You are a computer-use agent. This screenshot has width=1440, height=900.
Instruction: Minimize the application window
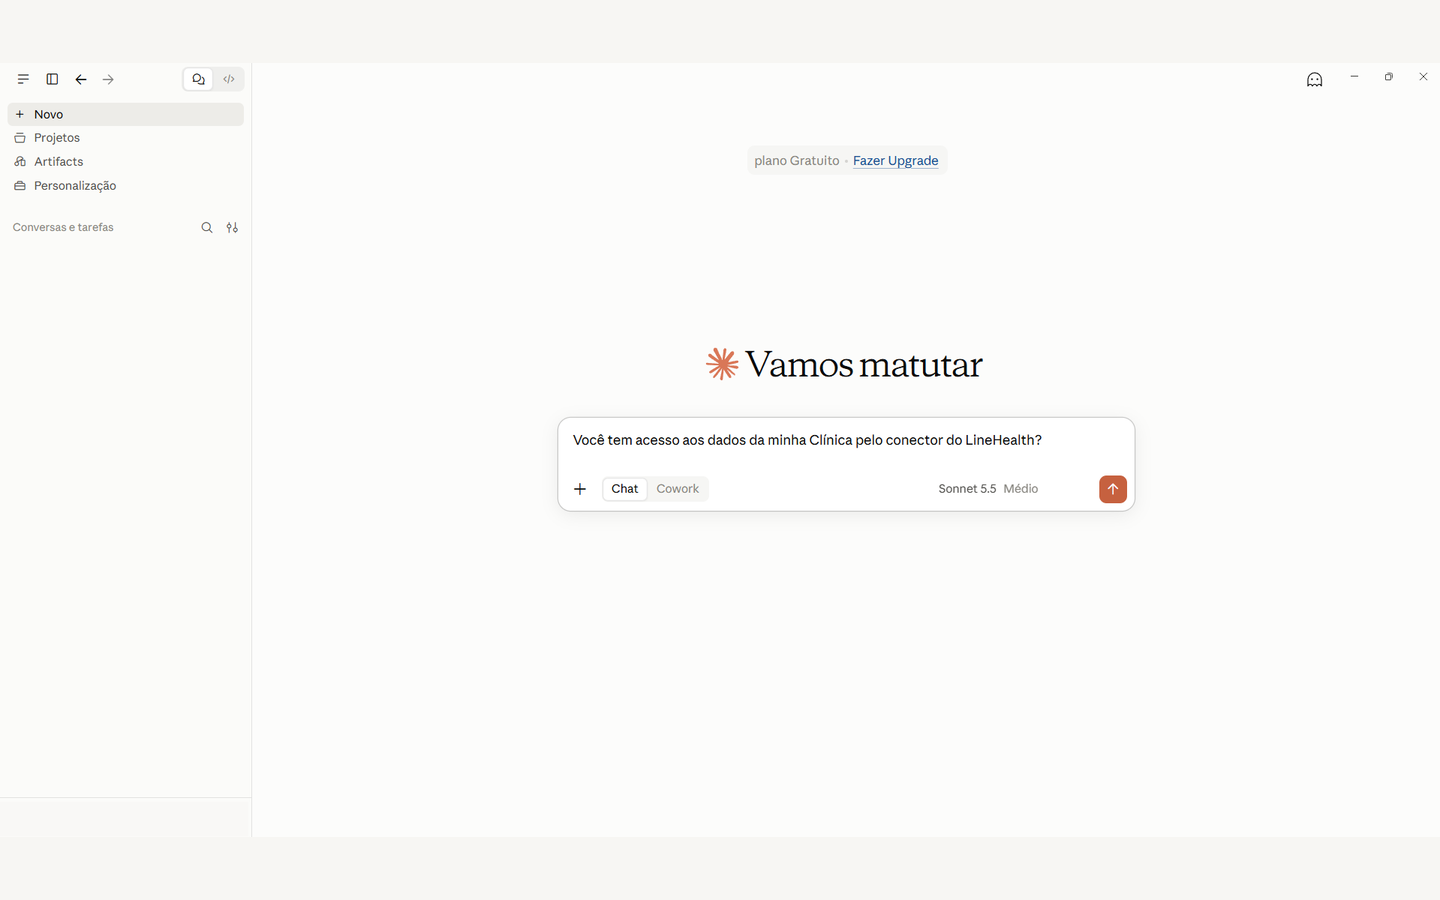[1354, 77]
